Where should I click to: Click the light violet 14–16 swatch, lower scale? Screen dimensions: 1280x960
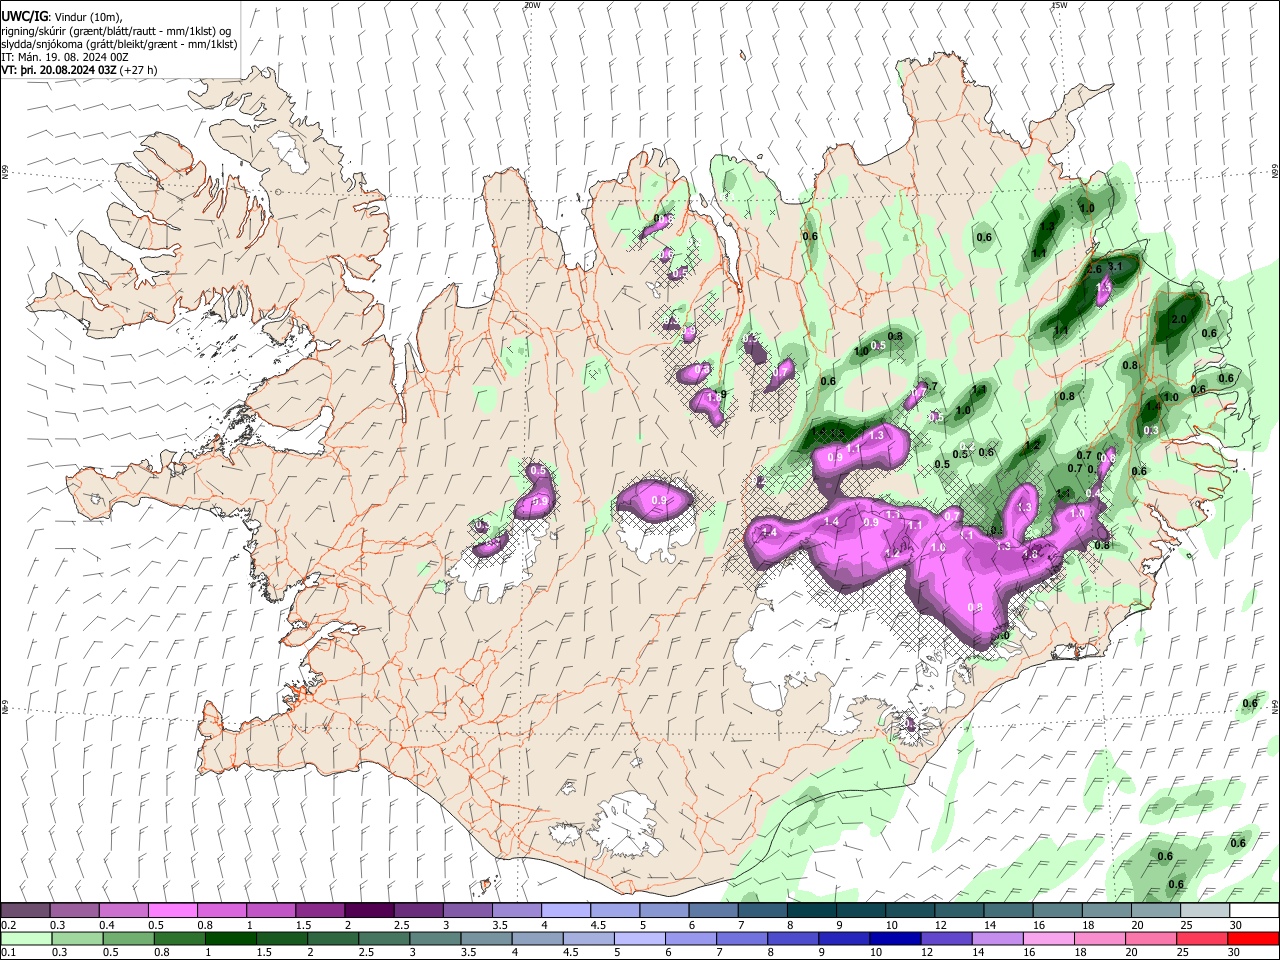[996, 939]
